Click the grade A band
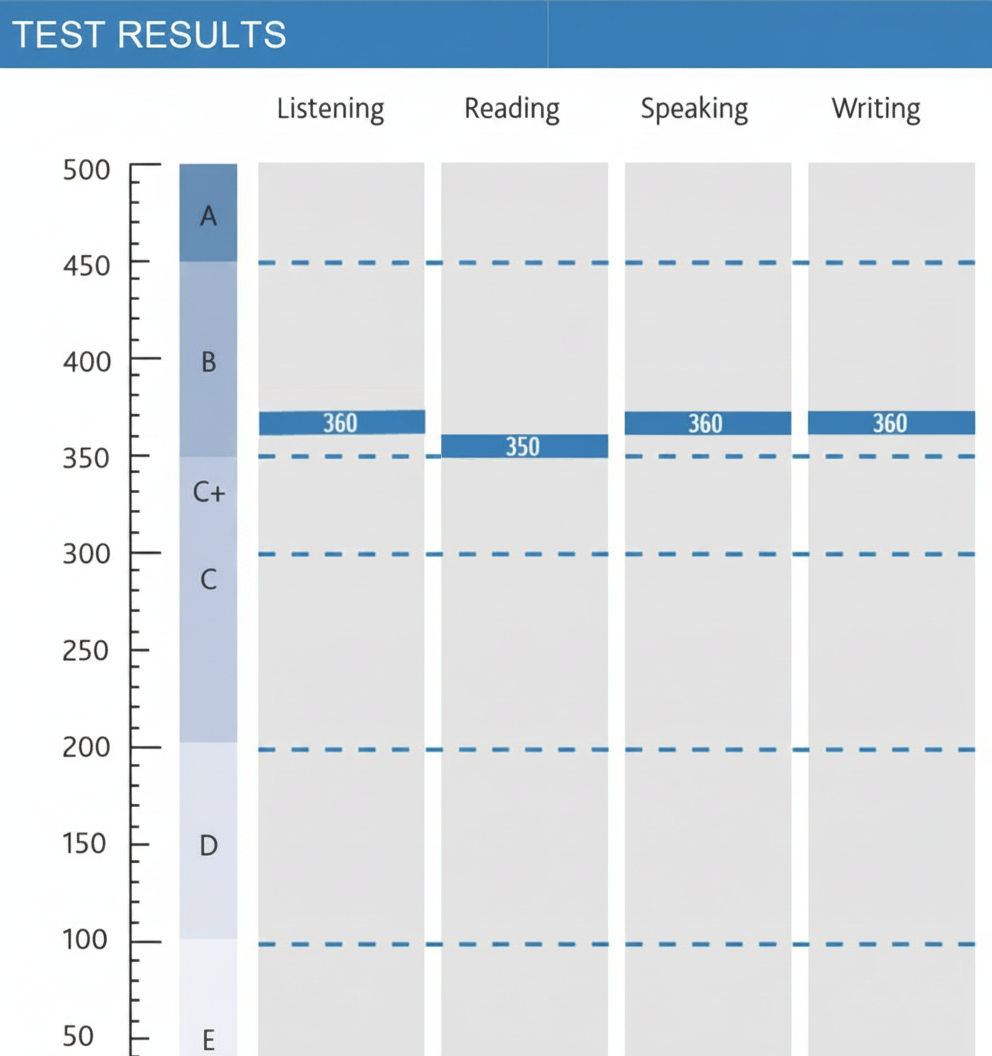Screen dimensions: 992x1056 pyautogui.click(x=208, y=214)
